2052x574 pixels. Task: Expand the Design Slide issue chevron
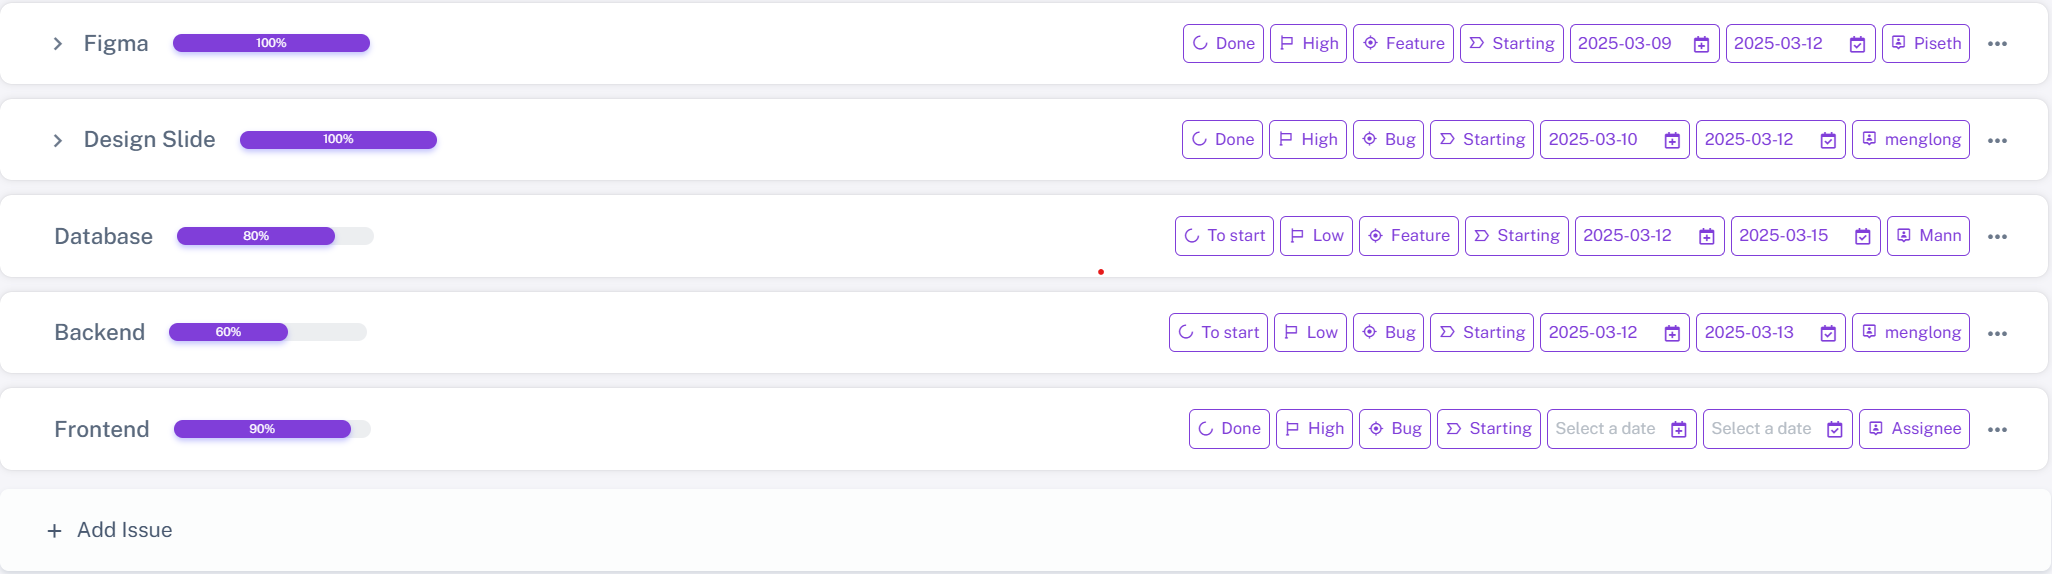click(58, 140)
